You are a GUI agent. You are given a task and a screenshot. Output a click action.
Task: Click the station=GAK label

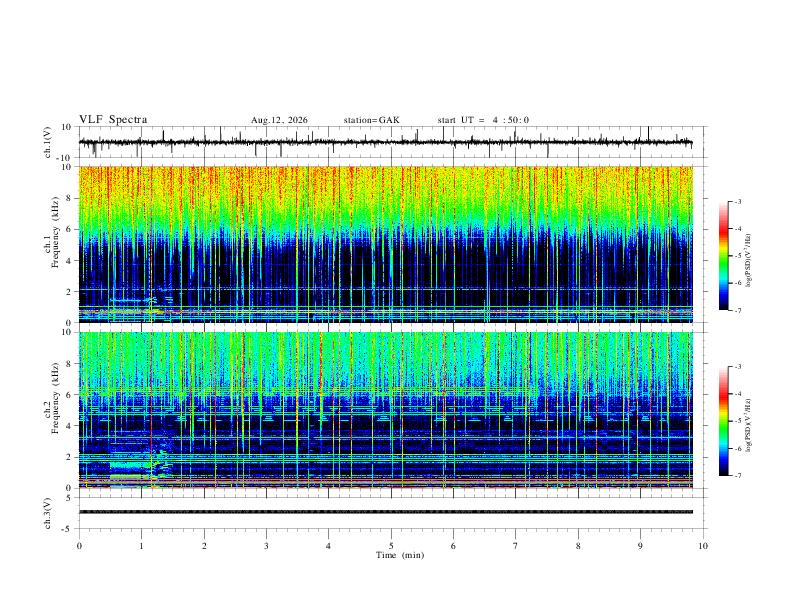pos(371,120)
